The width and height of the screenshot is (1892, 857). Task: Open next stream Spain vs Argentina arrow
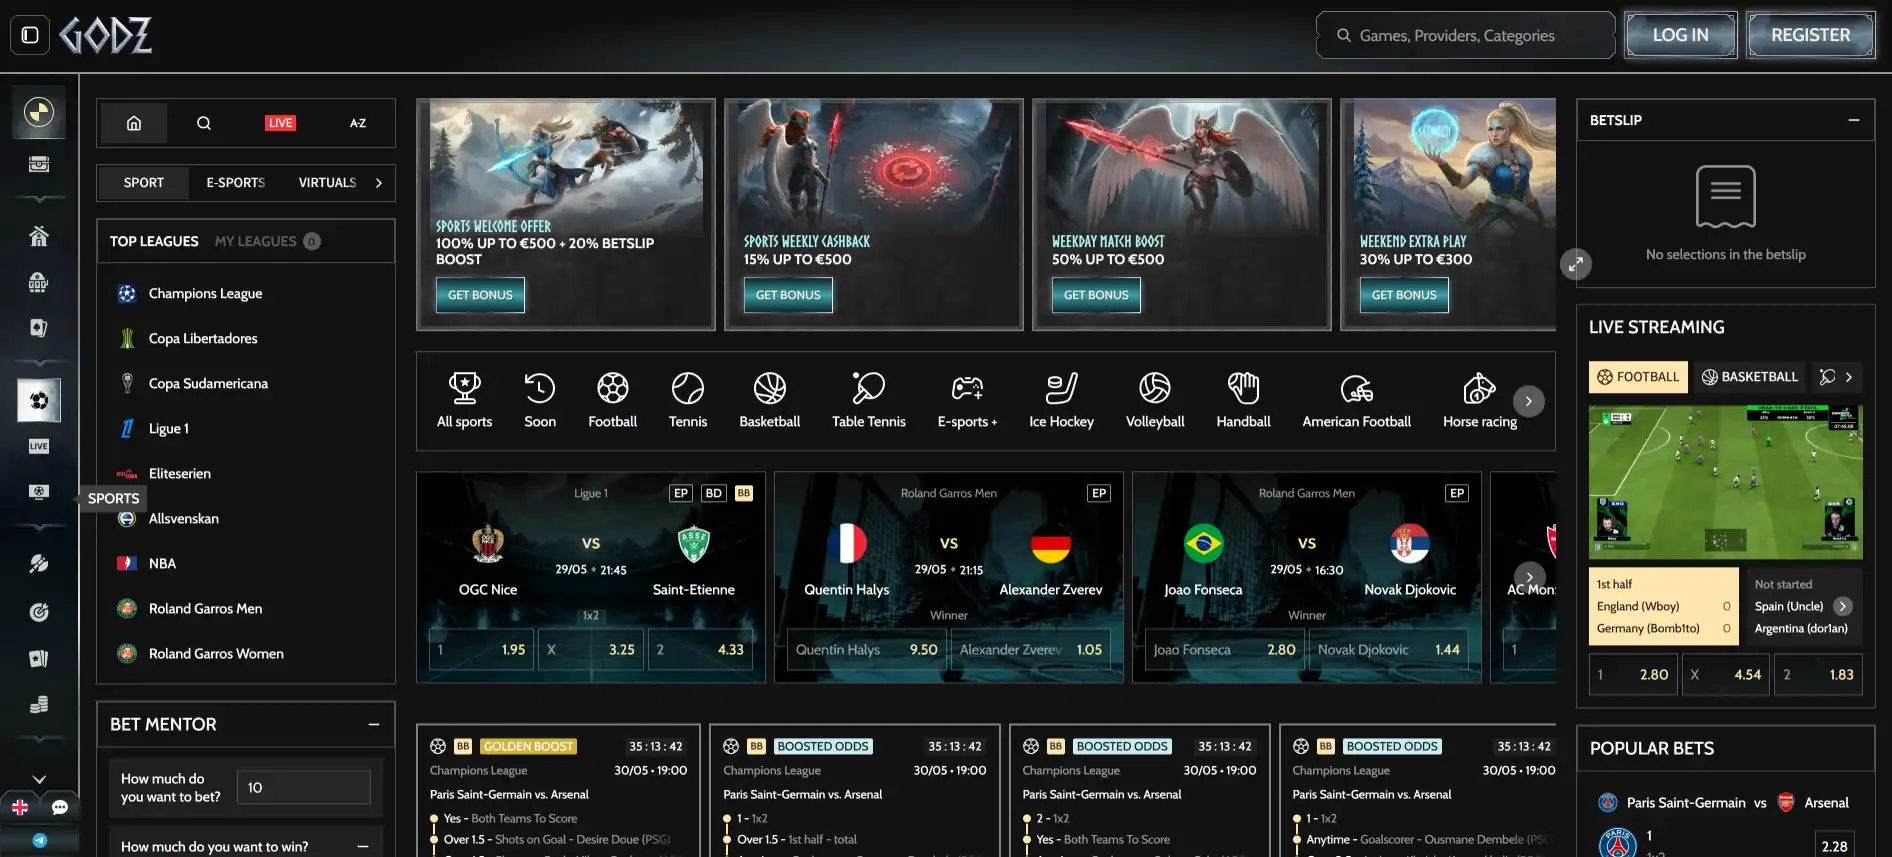click(1842, 606)
